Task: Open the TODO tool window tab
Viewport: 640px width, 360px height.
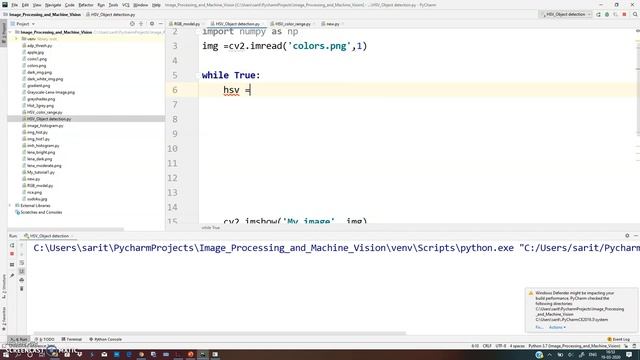Action: pos(45,339)
